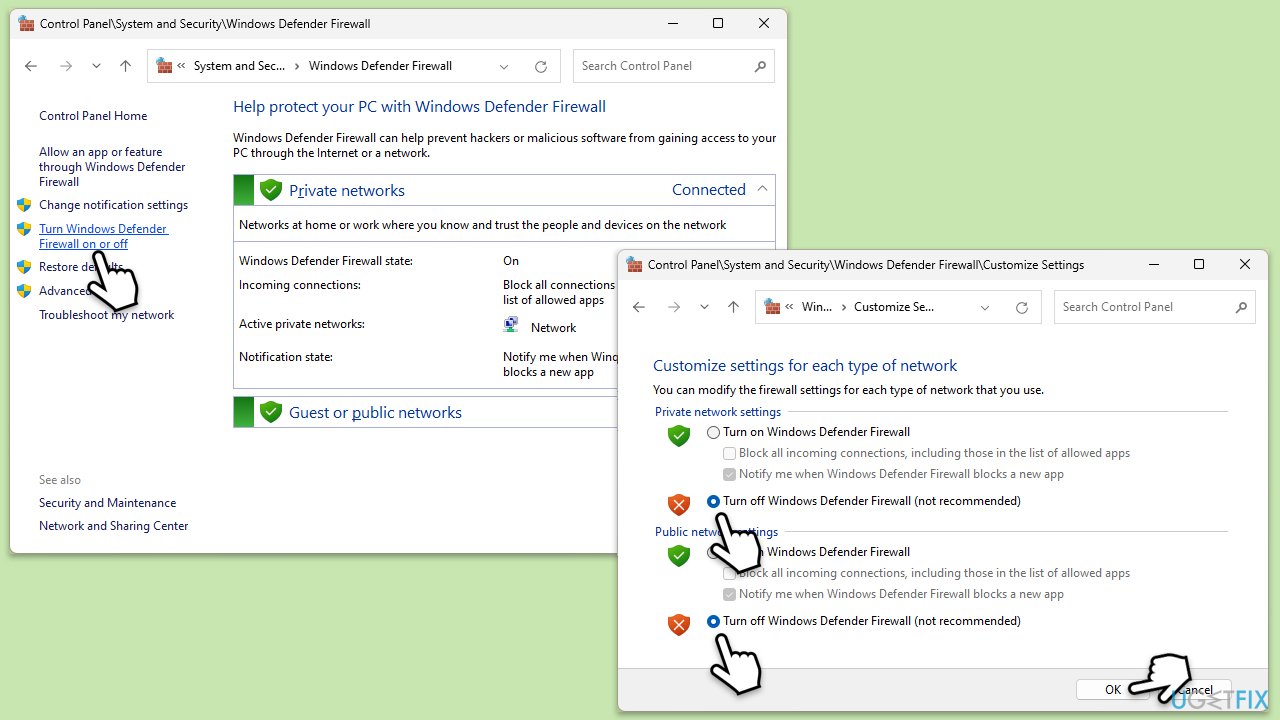Image resolution: width=1280 pixels, height=720 pixels.
Task: Toggle Notify me checkbox for public network
Action: pos(730,594)
